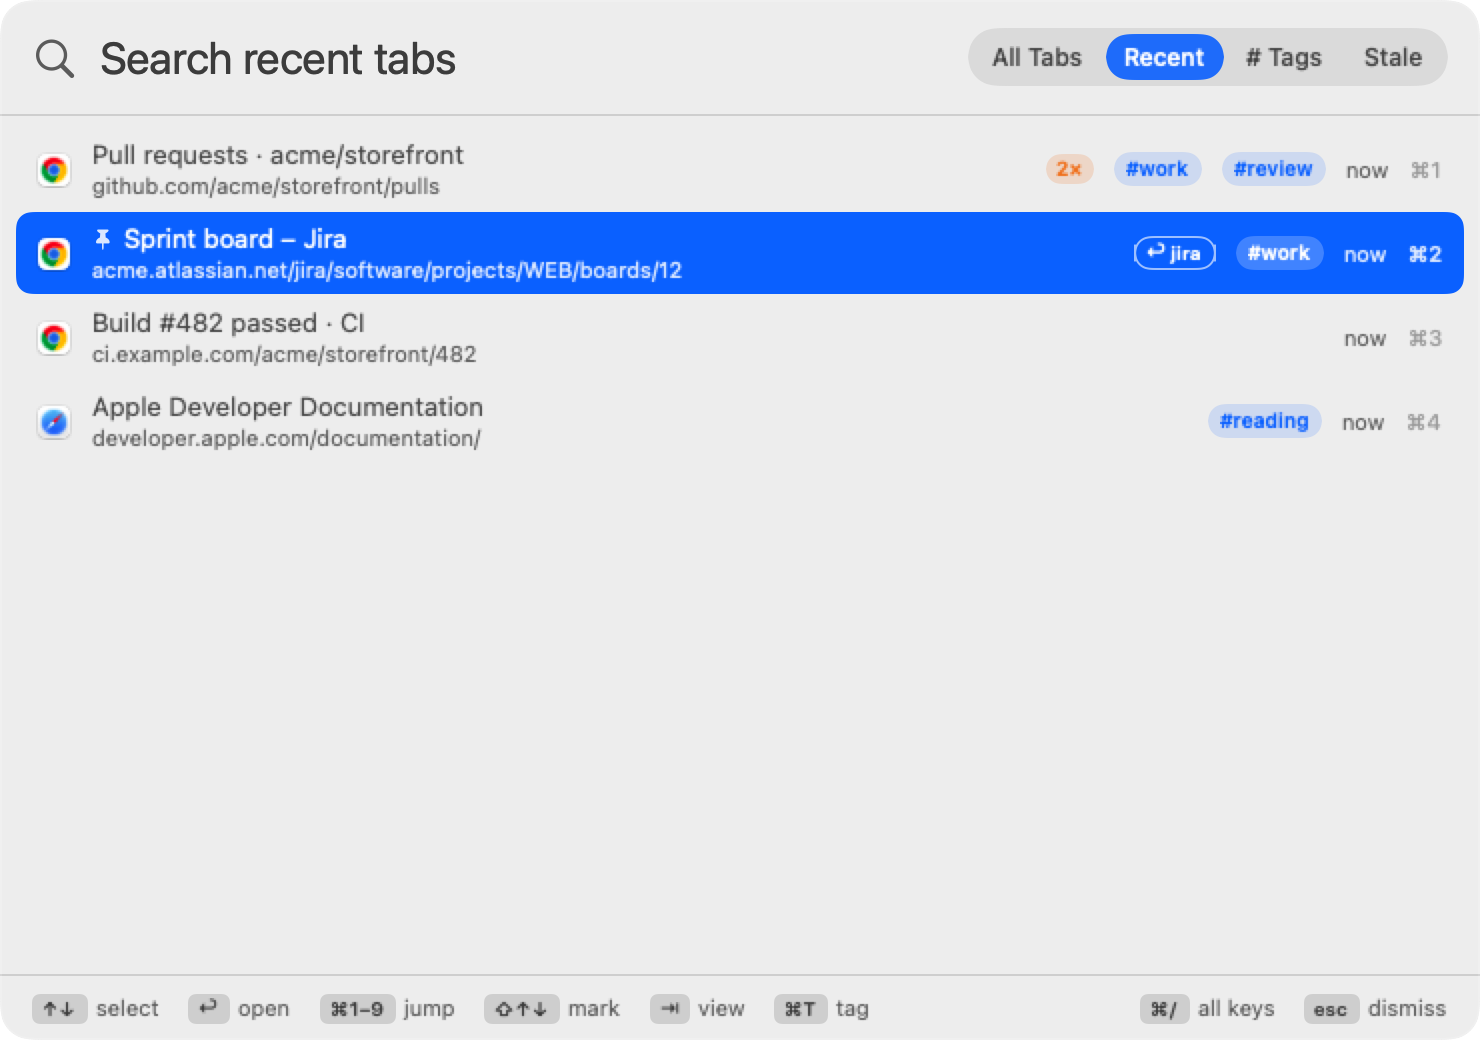1480x1040 pixels.
Task: Click the dismiss label in footer
Action: click(1407, 1009)
